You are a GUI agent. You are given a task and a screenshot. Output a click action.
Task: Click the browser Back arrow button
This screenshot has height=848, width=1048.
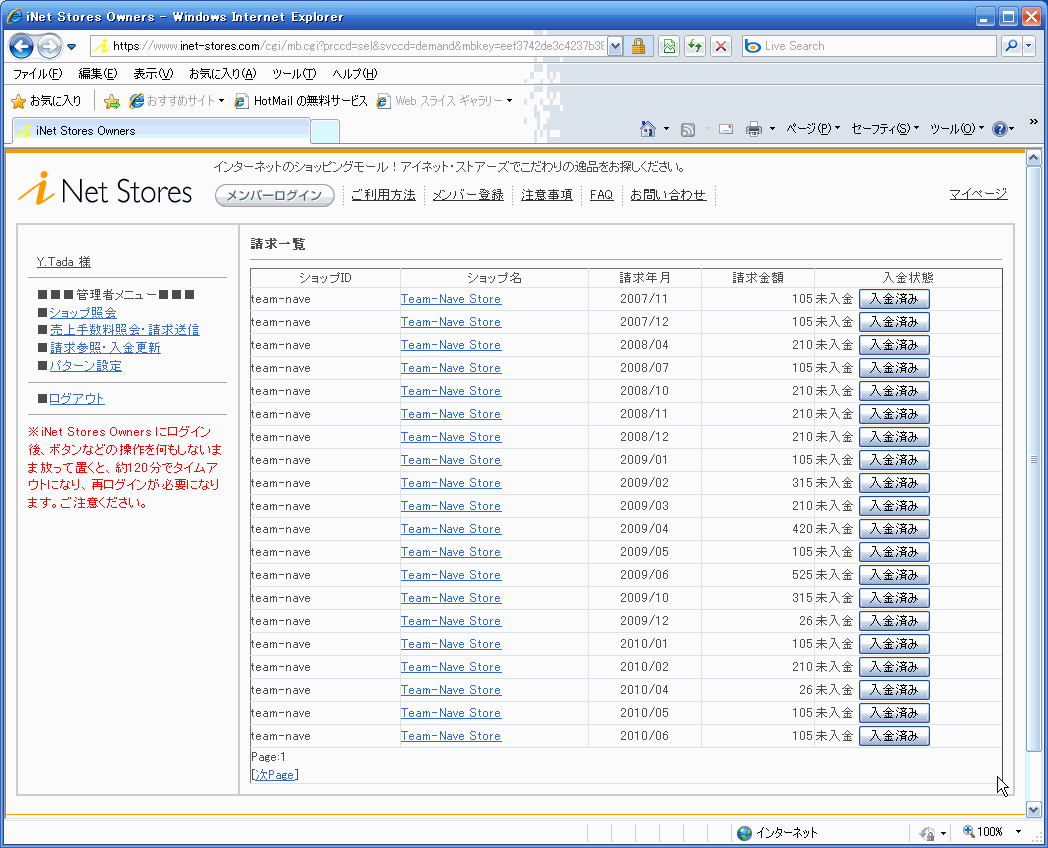(x=22, y=46)
